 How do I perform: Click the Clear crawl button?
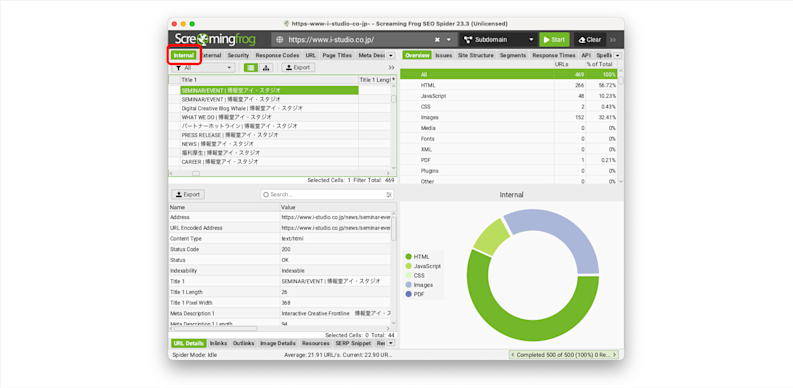(590, 39)
